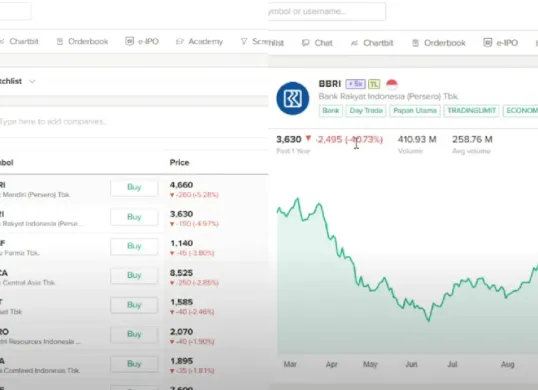The width and height of the screenshot is (538, 390).
Task: Click Buy for the 1,585 priced stock
Action: (x=134, y=305)
